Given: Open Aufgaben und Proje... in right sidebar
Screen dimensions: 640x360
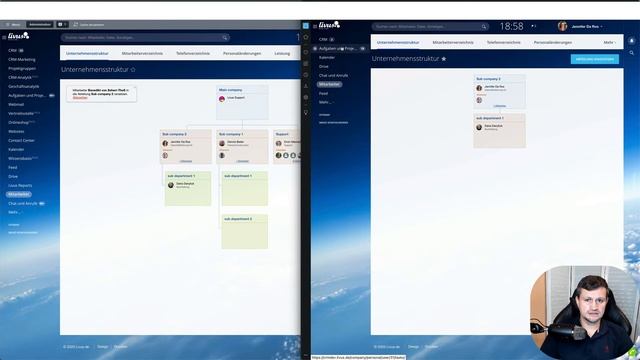Looking at the screenshot, I should click(x=338, y=49).
